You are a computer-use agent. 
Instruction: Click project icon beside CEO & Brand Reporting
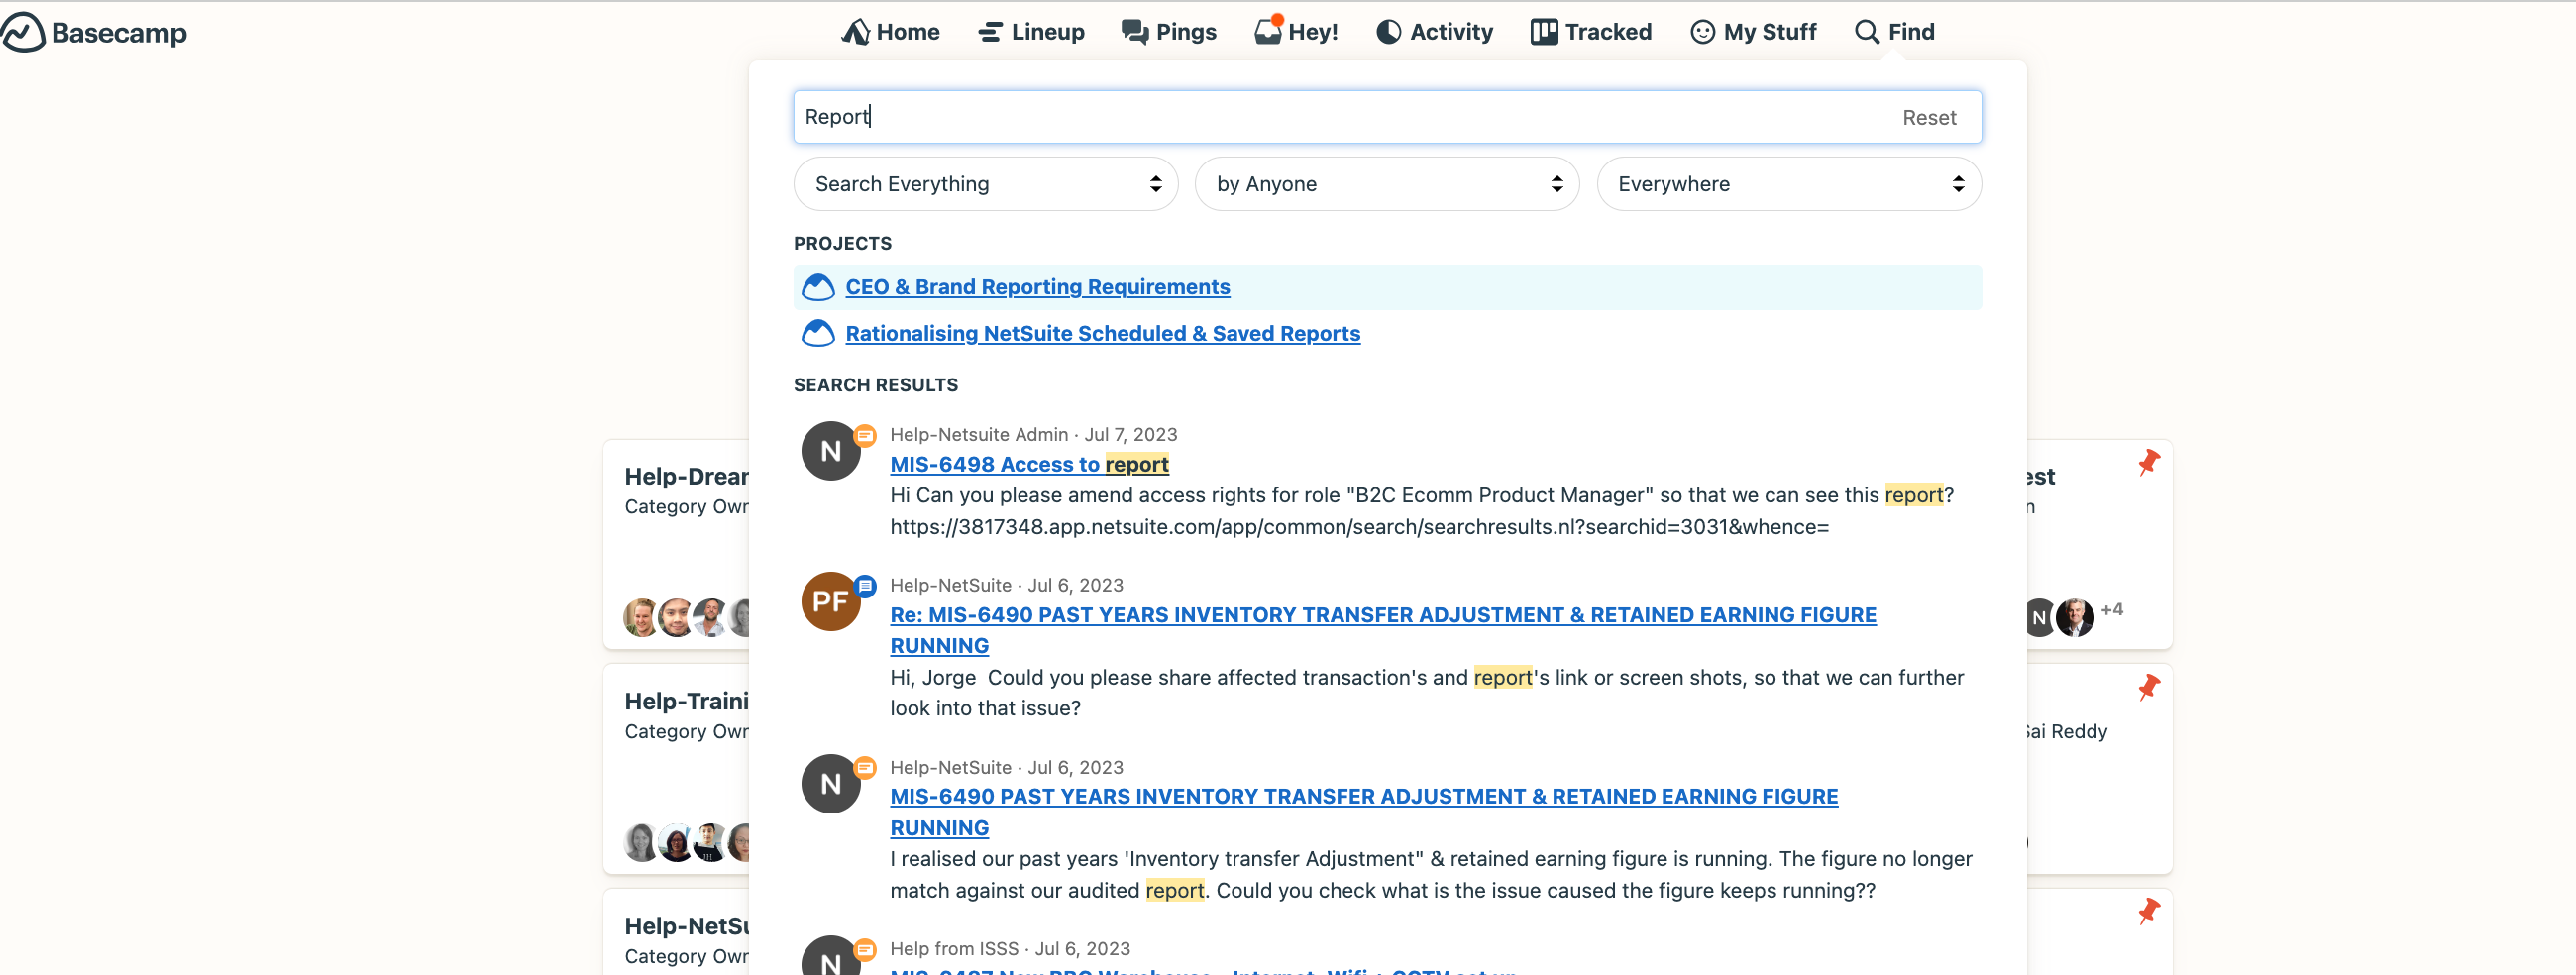coord(817,287)
